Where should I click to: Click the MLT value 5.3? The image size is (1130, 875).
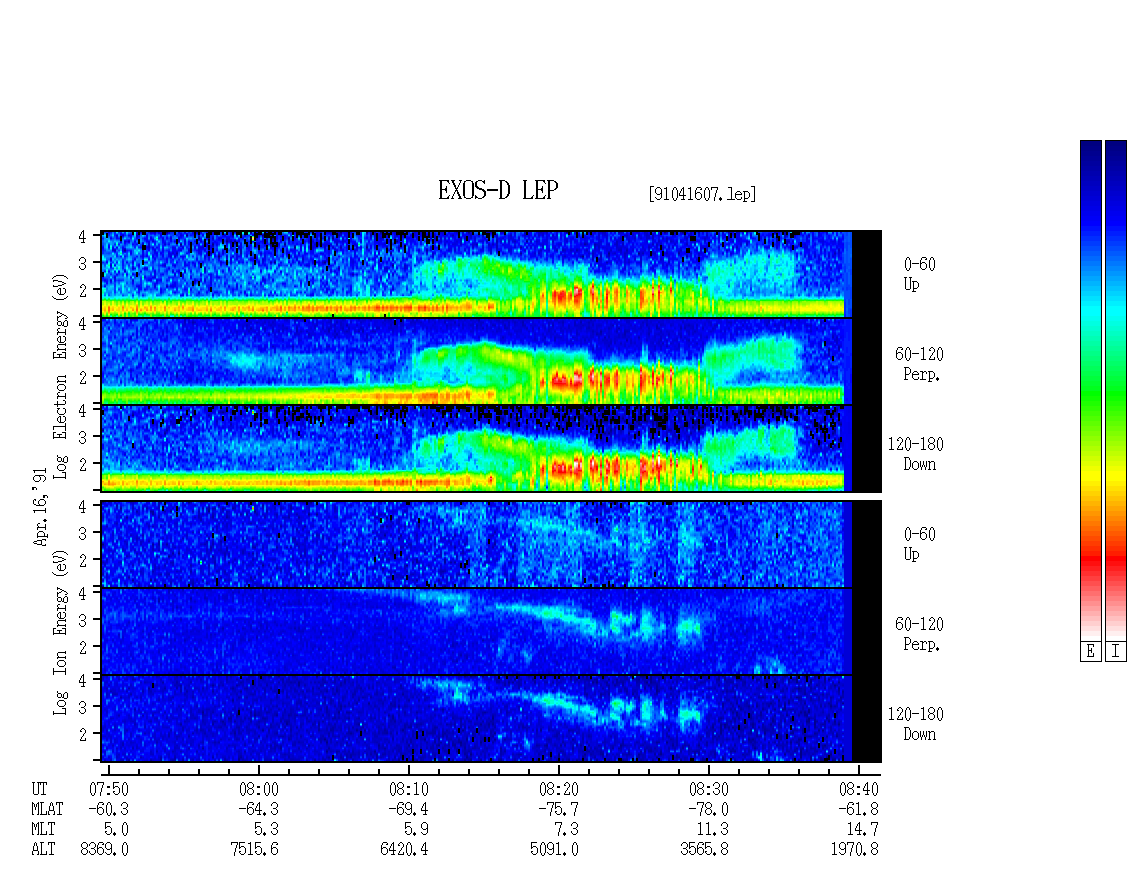267,830
